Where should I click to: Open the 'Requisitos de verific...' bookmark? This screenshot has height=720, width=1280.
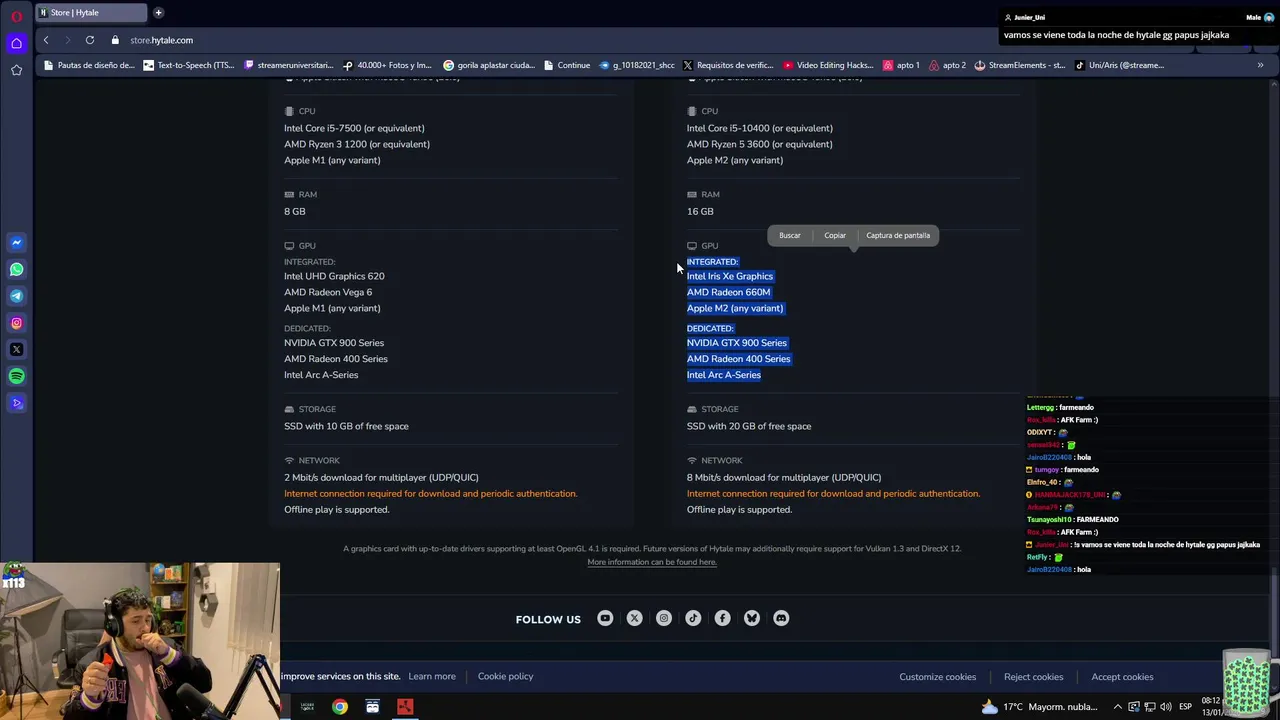pyautogui.click(x=728, y=65)
